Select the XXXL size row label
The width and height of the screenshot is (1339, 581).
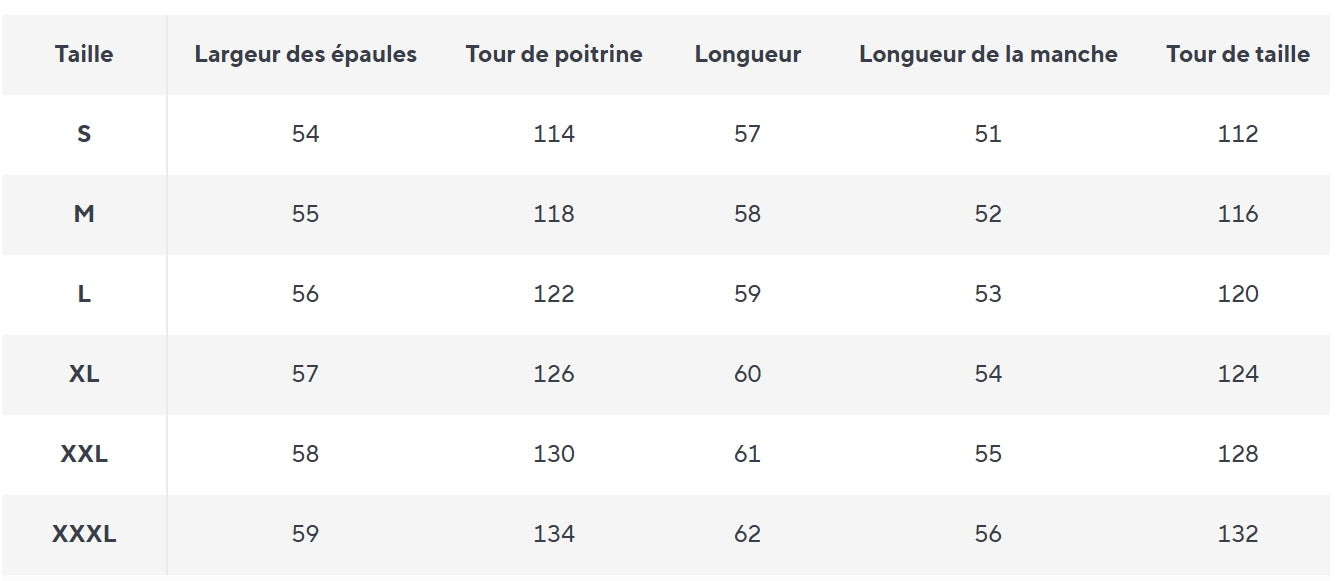(x=84, y=534)
